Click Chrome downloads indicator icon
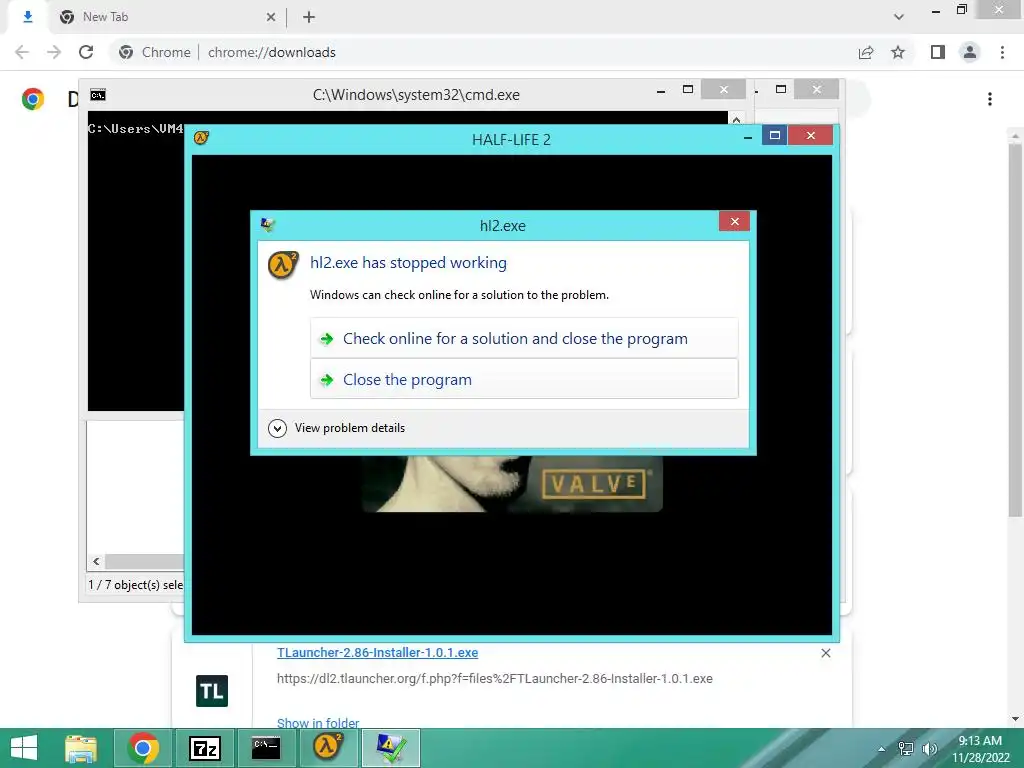Image resolution: width=1024 pixels, height=768 pixels. [27, 17]
